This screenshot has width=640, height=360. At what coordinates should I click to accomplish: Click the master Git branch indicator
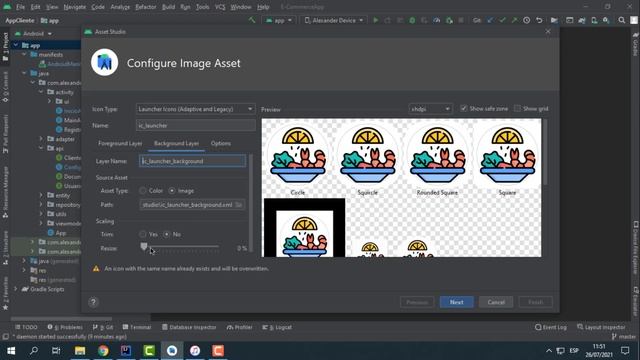(x=624, y=337)
